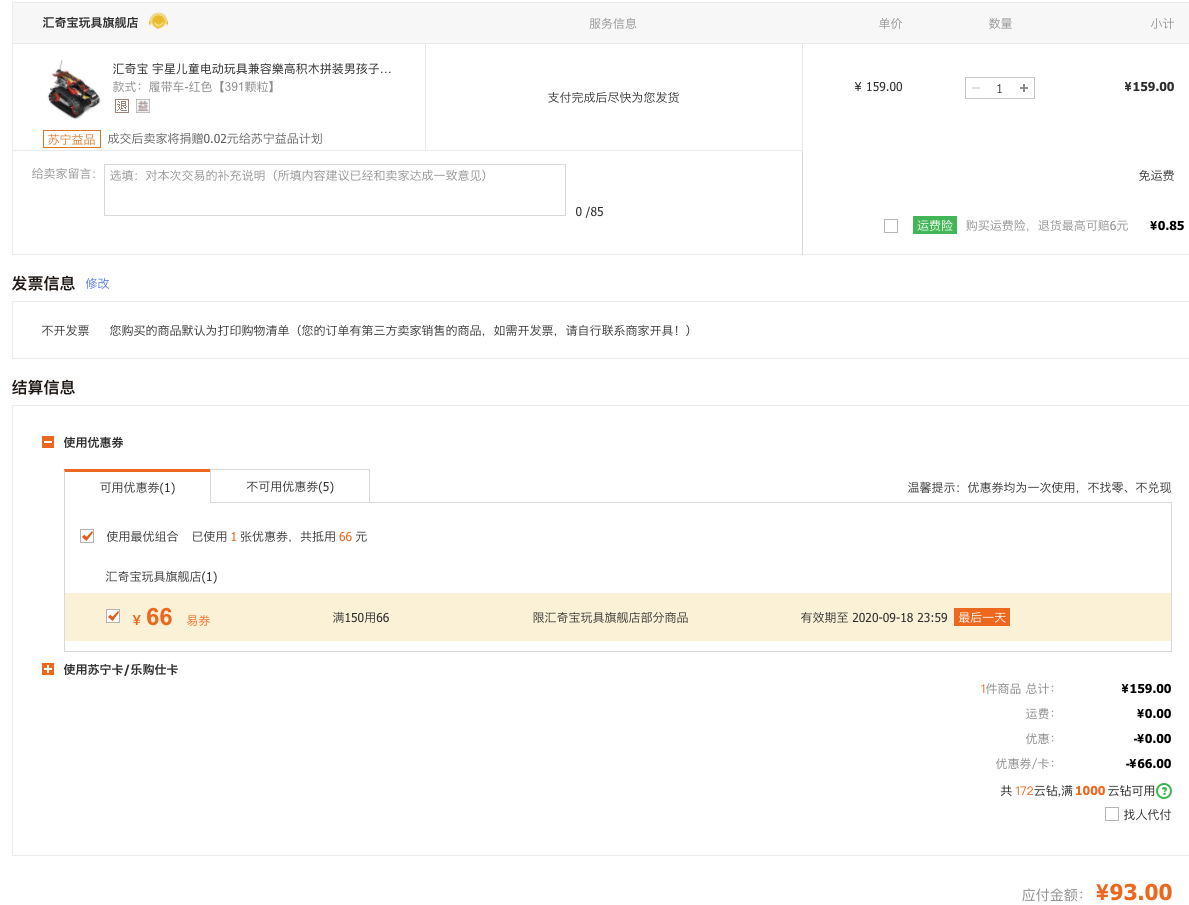Click the 限汇奇宝玩具旗舰店部分商品 text

tap(610, 617)
